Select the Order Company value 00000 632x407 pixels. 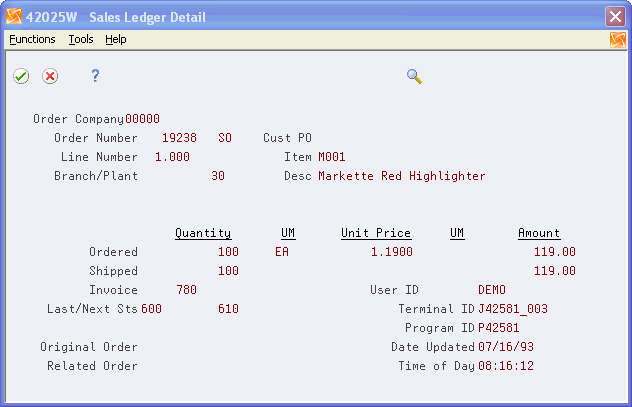(x=142, y=119)
